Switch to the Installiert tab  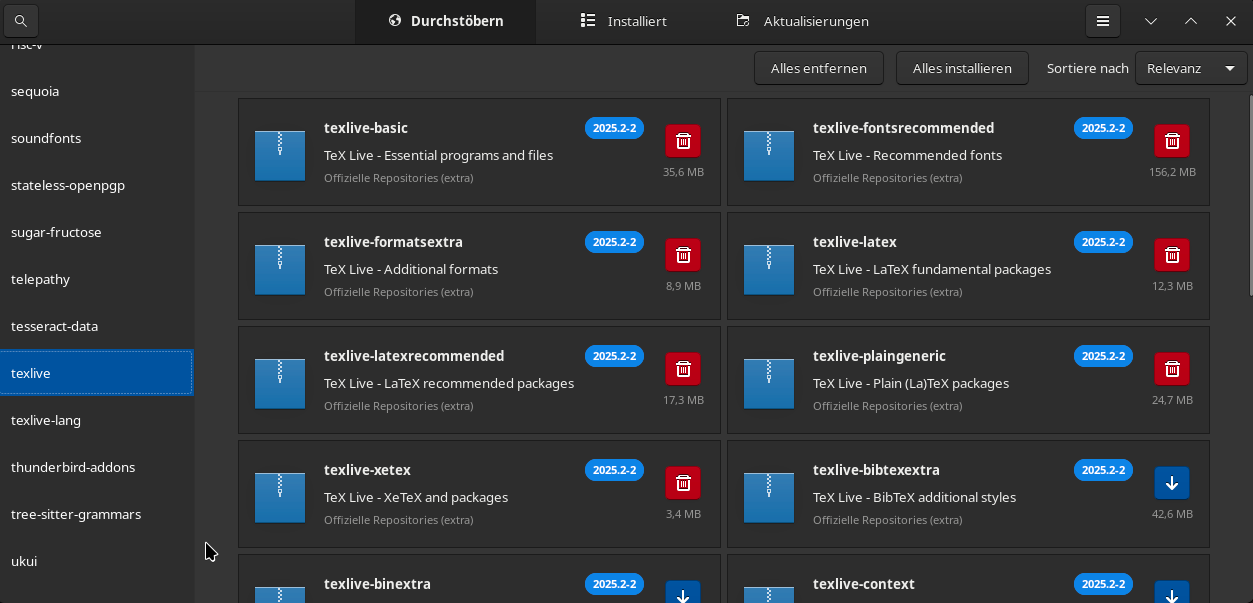pyautogui.click(x=624, y=21)
